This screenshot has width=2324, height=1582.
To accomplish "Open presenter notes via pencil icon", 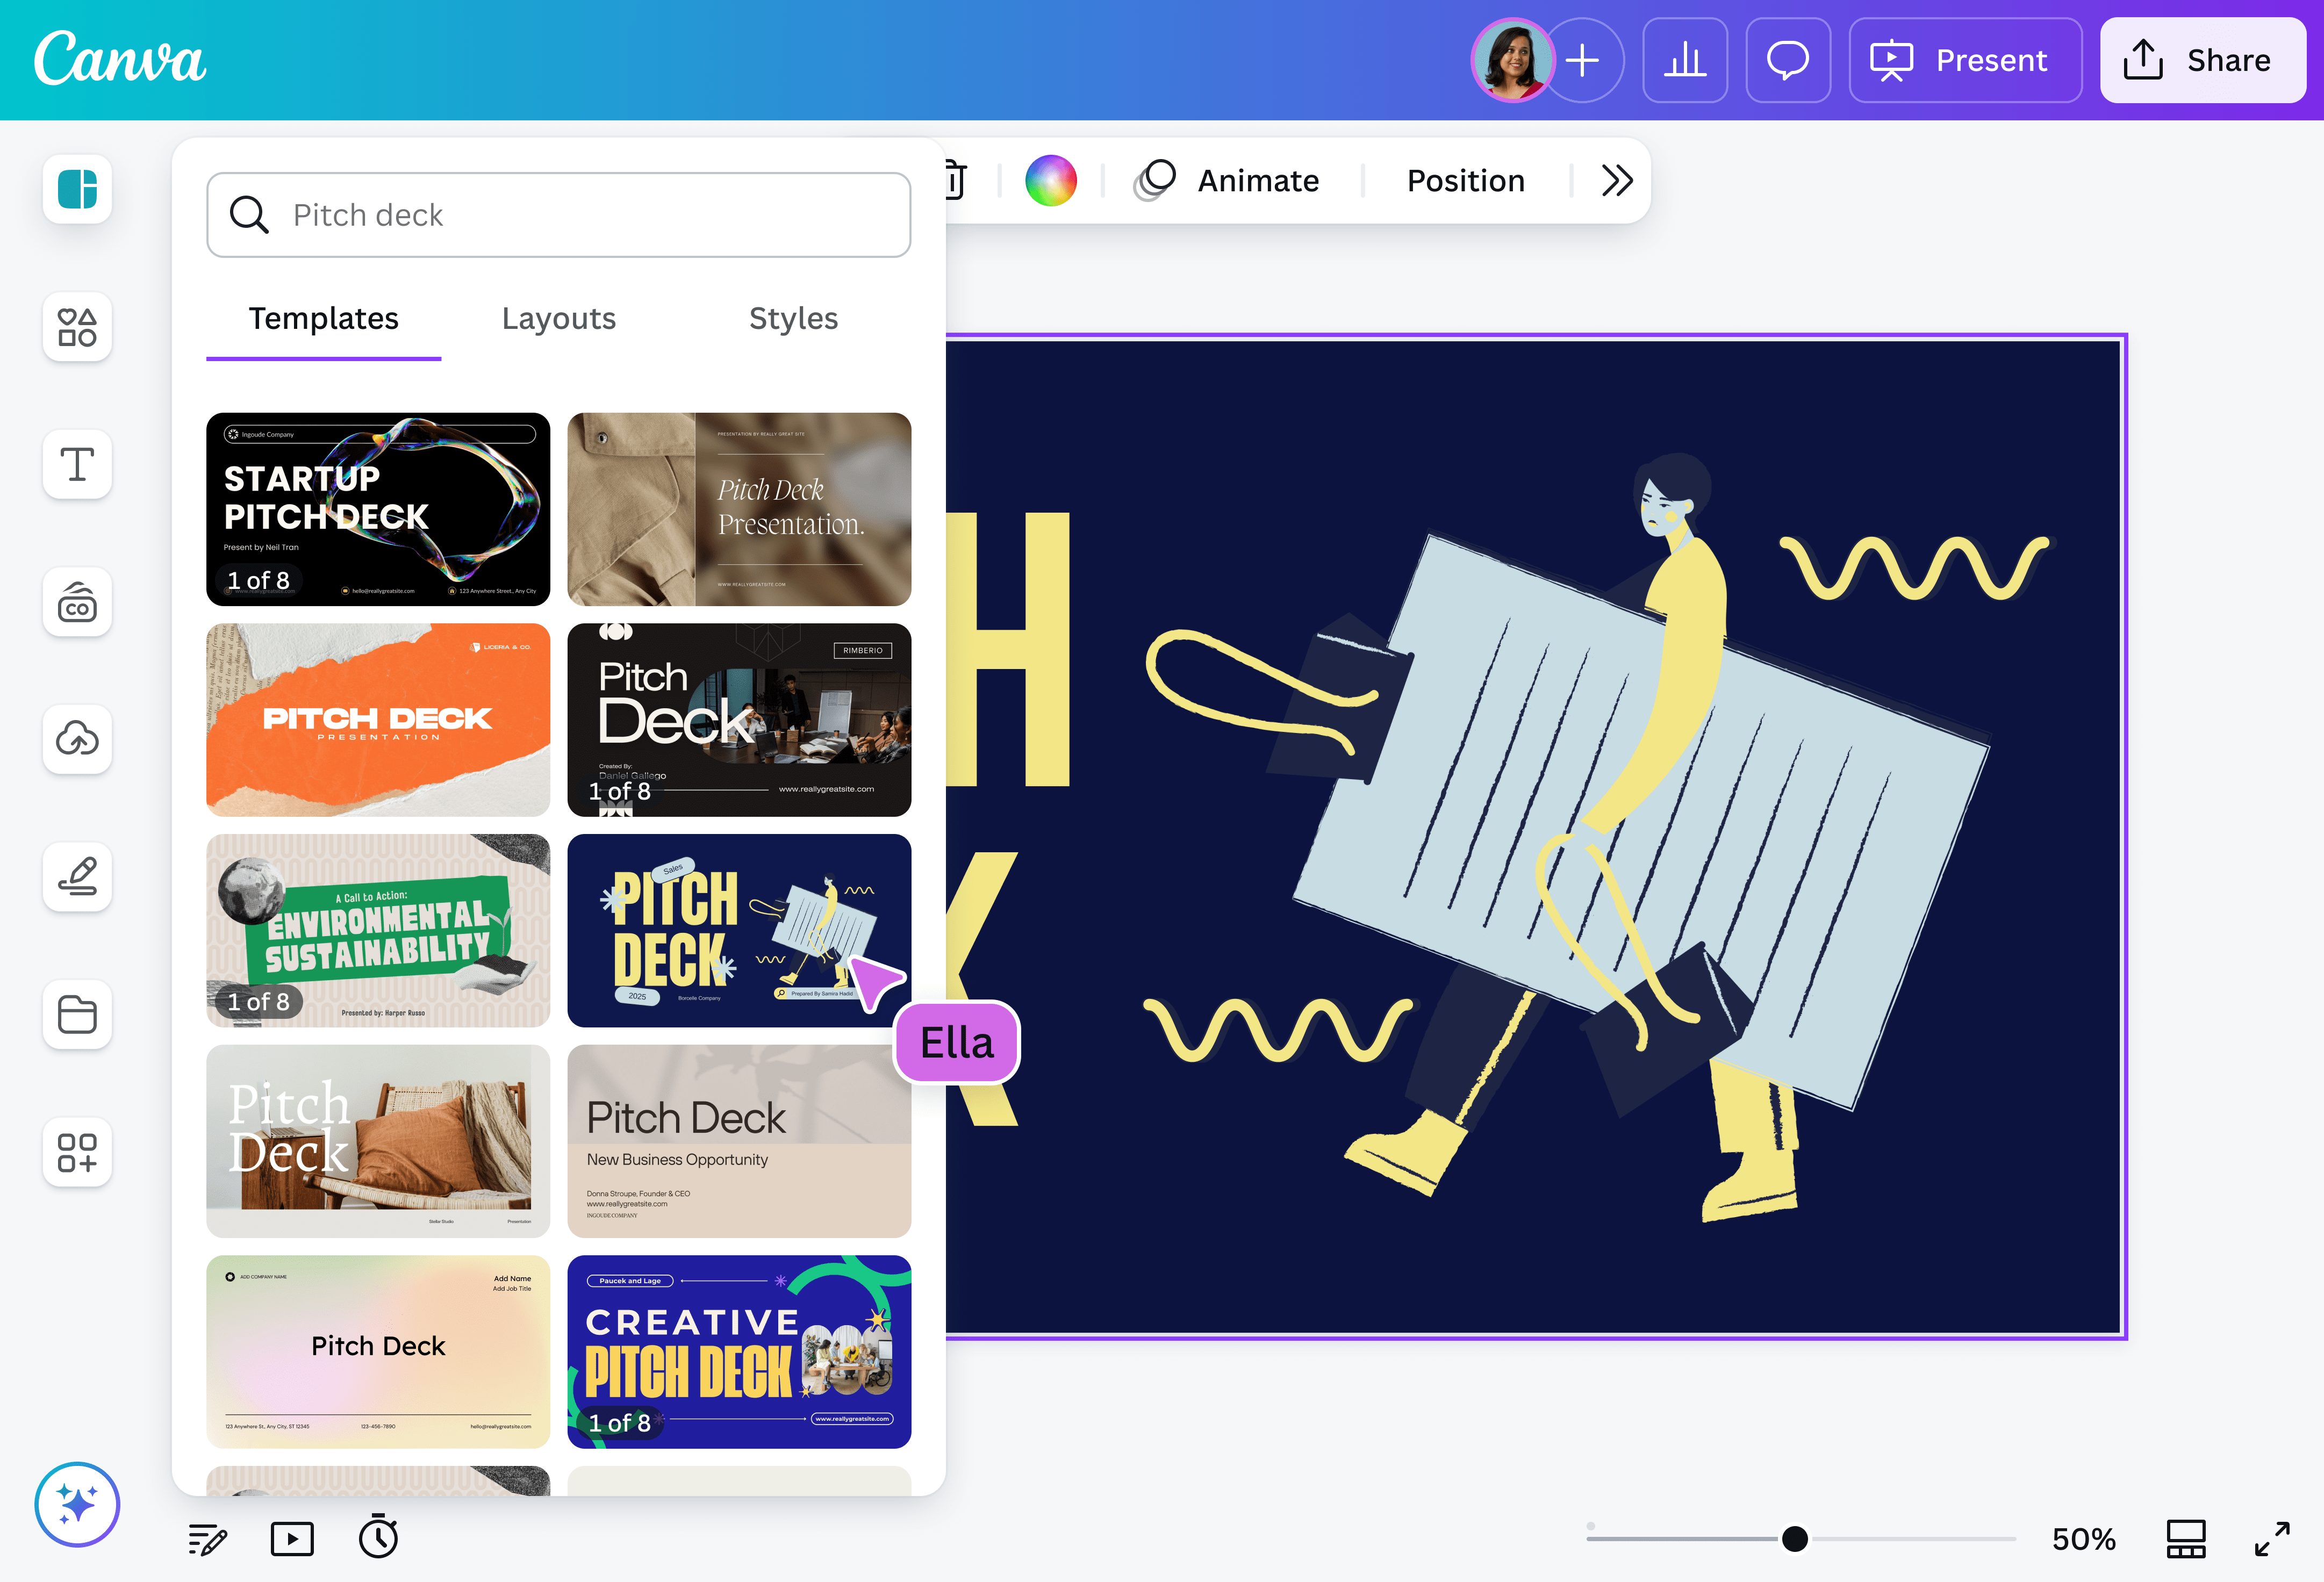I will tap(207, 1538).
